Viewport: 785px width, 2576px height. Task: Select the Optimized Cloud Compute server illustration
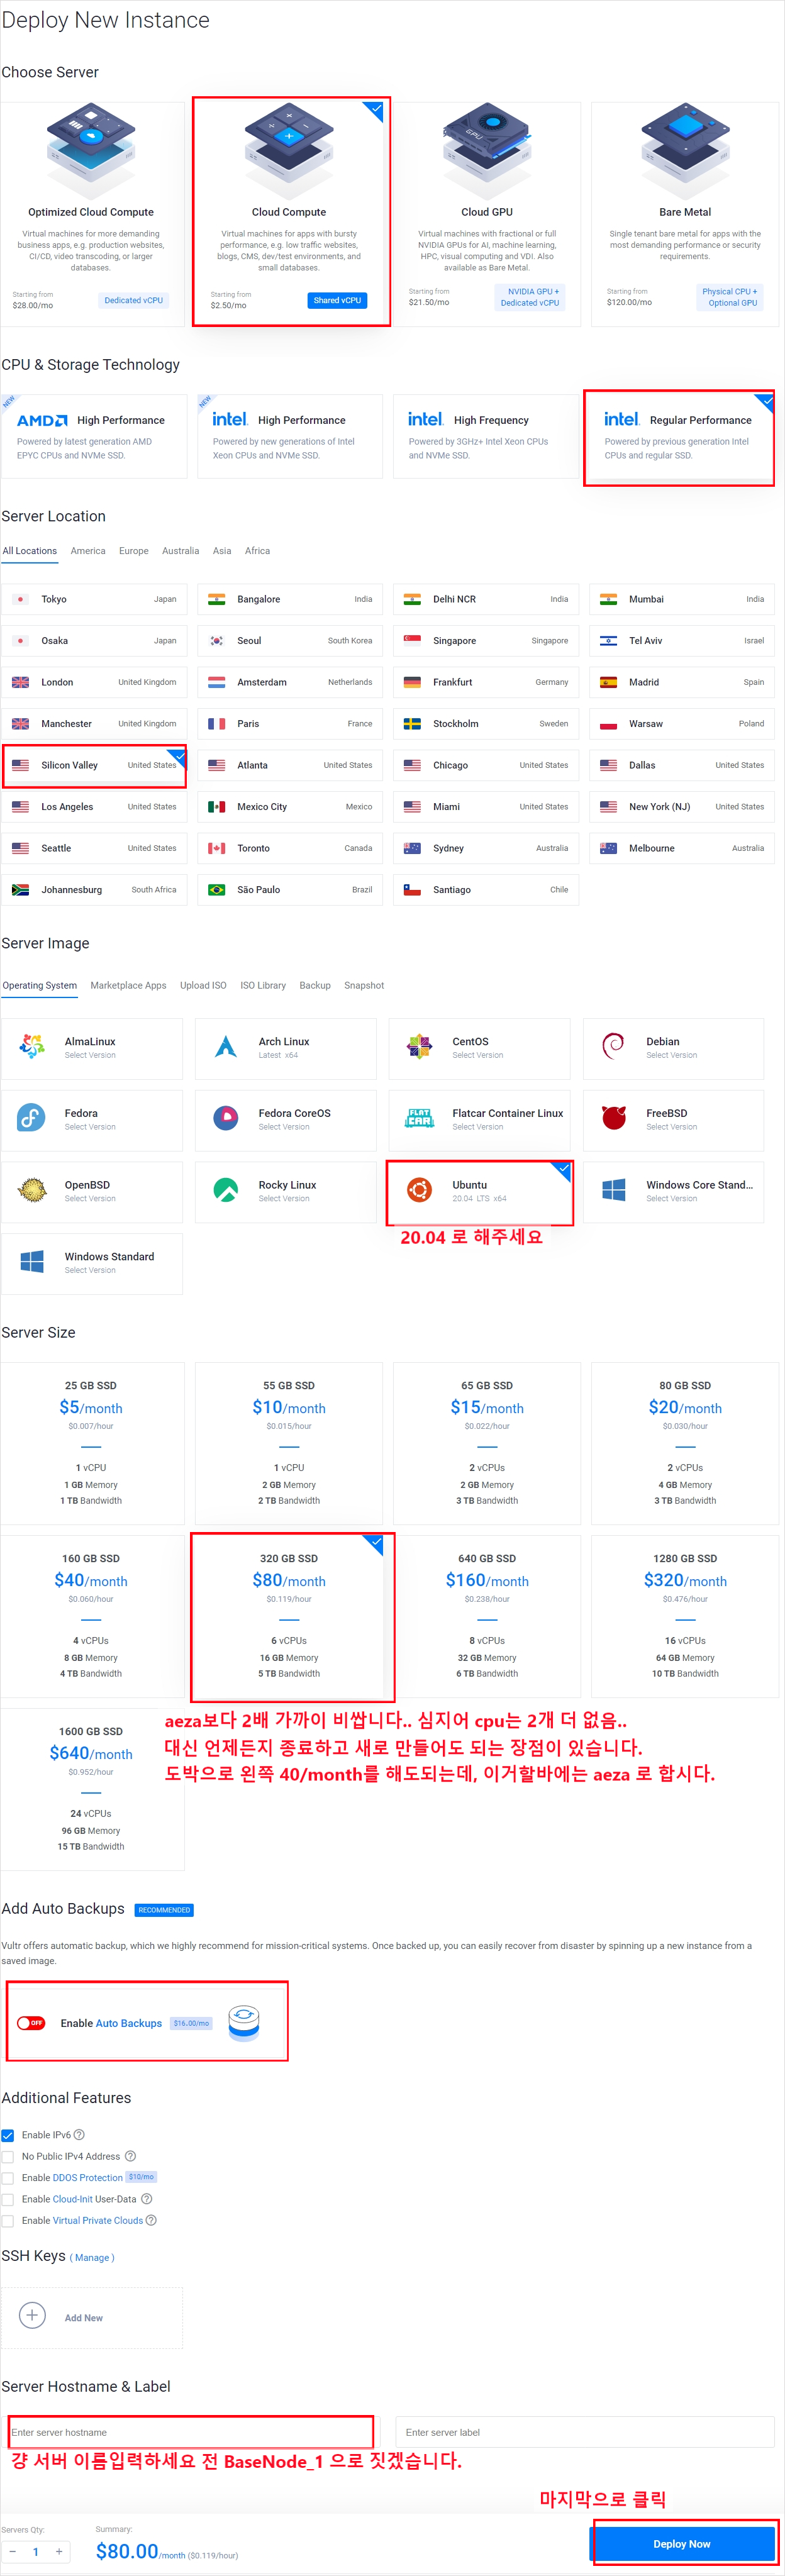coord(91,149)
